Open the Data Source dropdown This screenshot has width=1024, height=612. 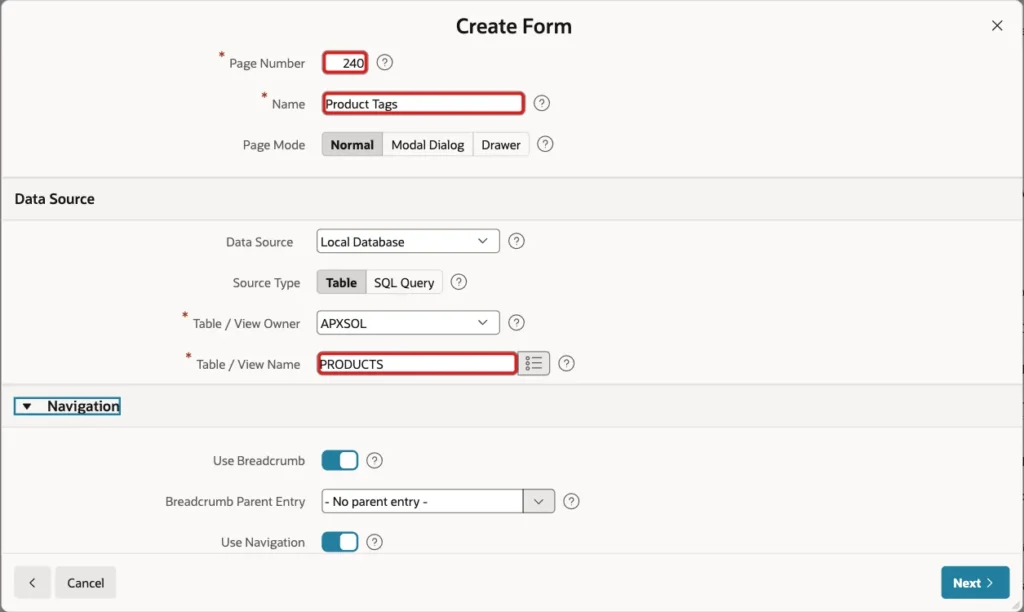point(408,241)
